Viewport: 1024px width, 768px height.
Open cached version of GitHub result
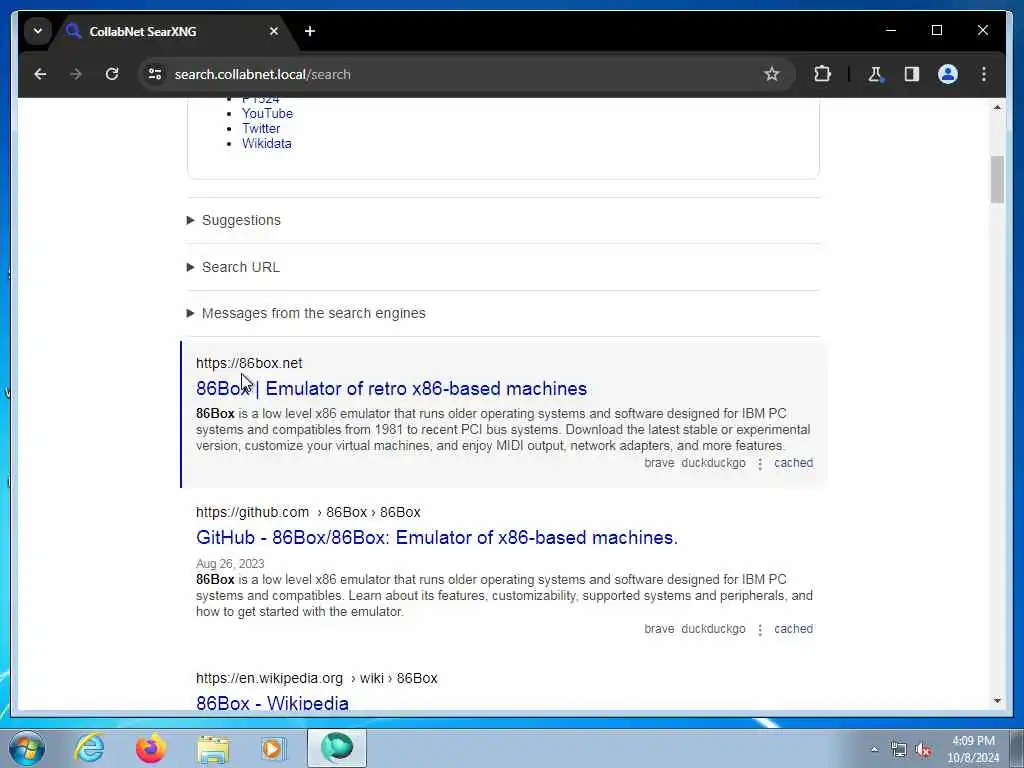793,629
